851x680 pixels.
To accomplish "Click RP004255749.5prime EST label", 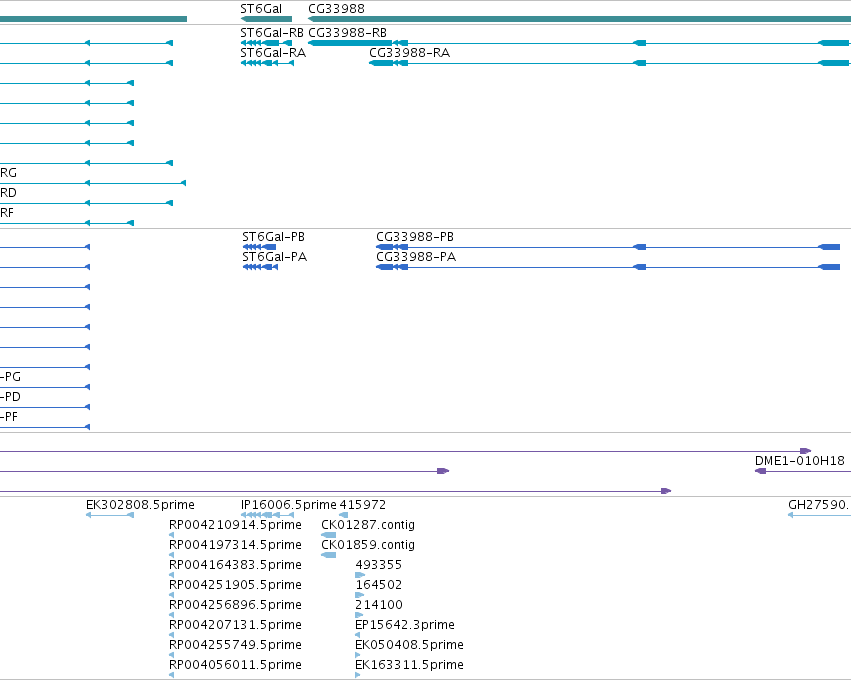I will pos(235,645).
